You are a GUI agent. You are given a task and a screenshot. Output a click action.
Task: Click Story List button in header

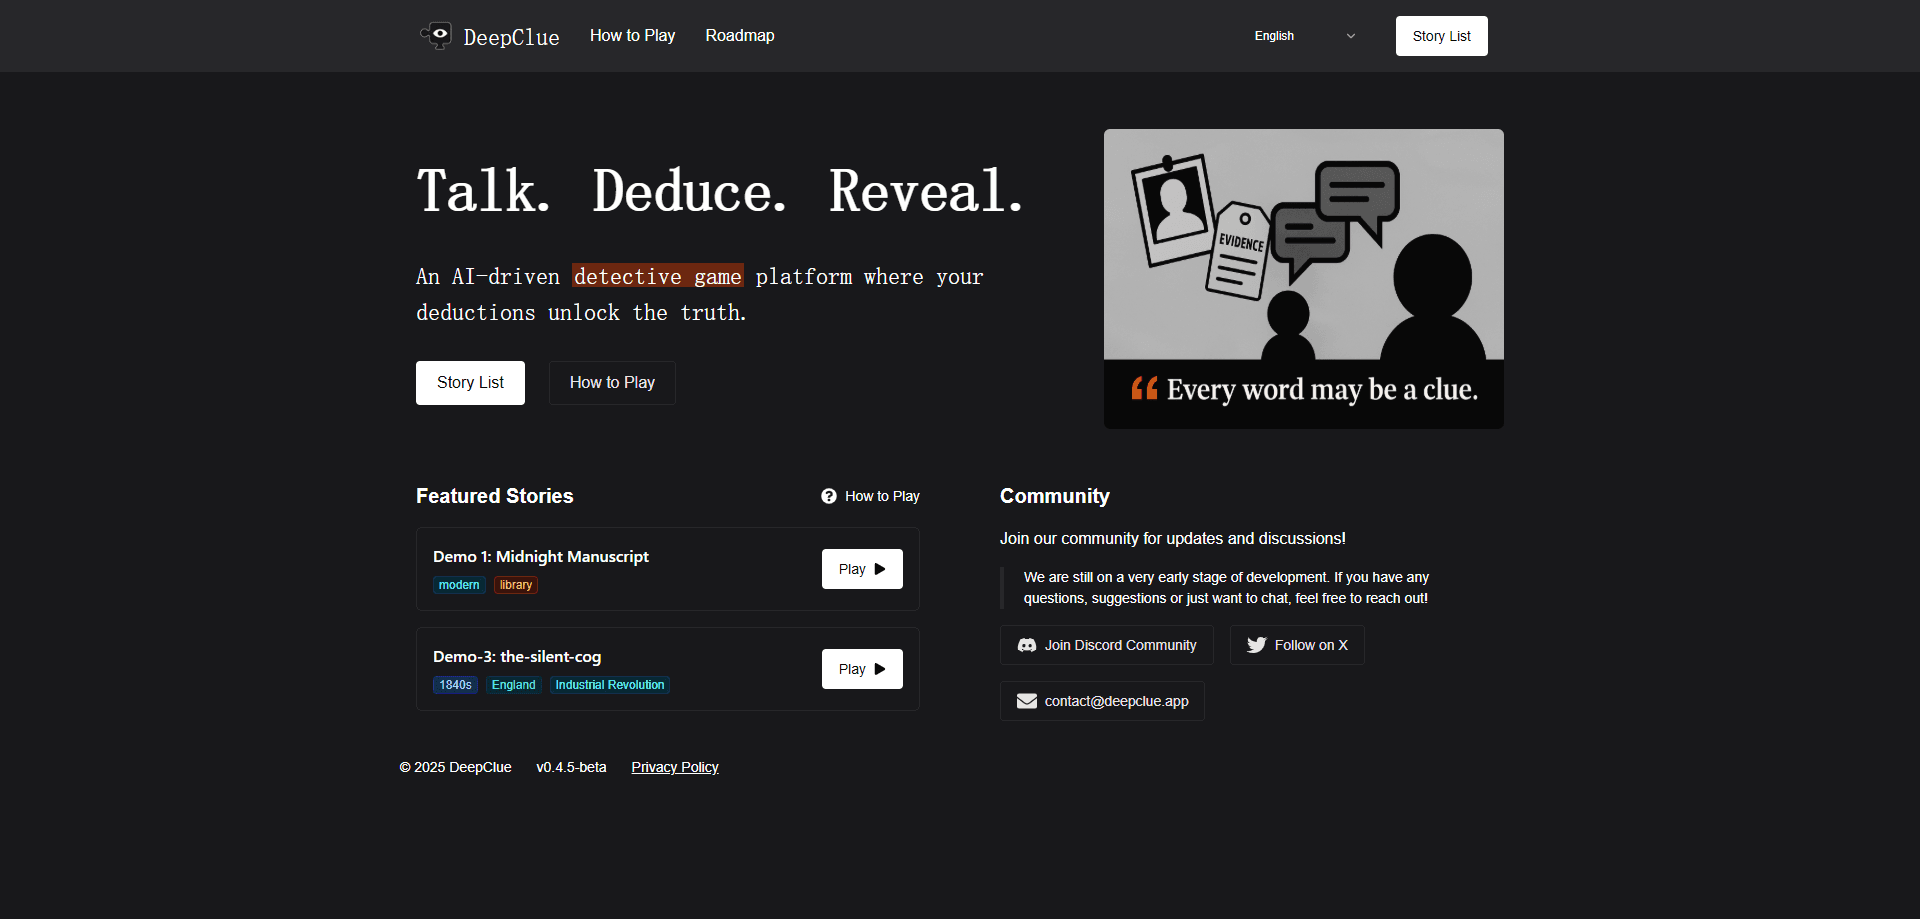coord(1442,36)
